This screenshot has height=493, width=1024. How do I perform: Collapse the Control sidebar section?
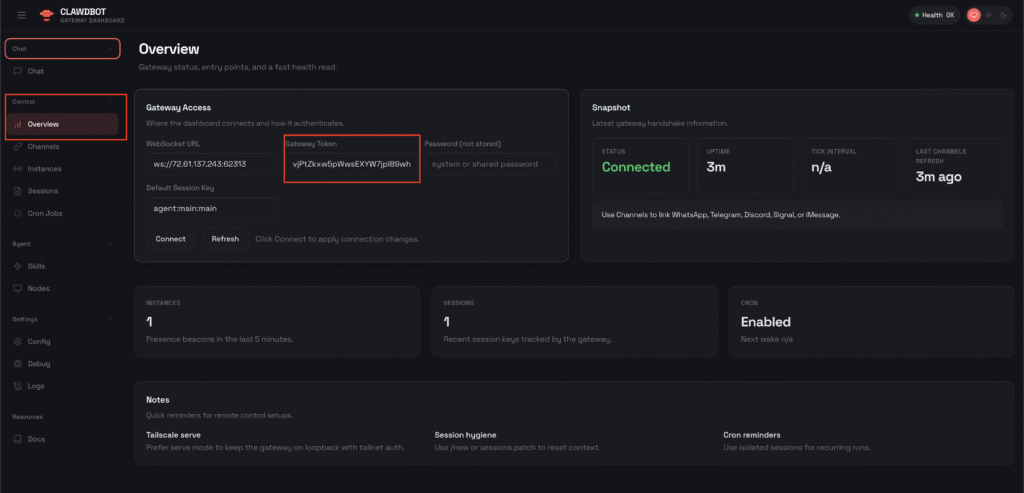click(x=63, y=102)
